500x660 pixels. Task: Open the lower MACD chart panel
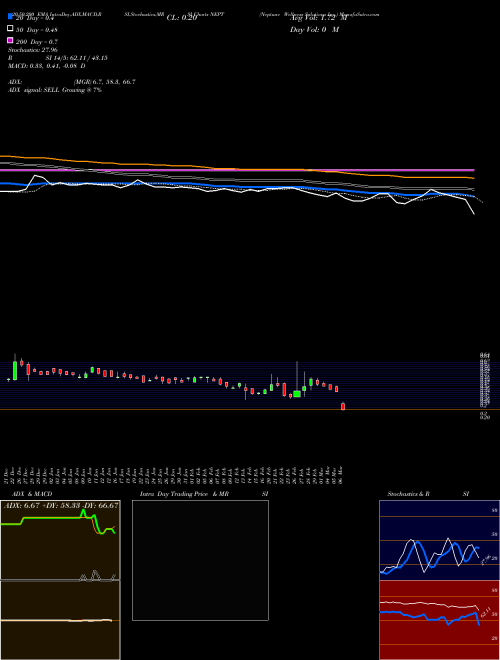(60, 620)
